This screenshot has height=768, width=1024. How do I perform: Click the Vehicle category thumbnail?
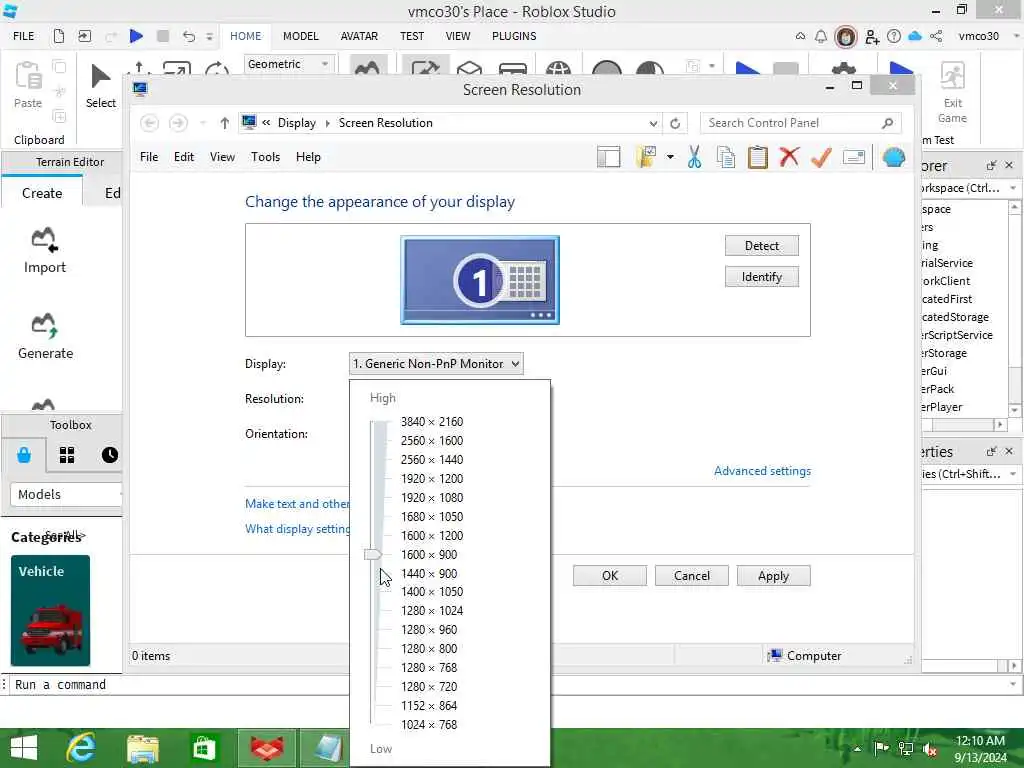[50, 611]
